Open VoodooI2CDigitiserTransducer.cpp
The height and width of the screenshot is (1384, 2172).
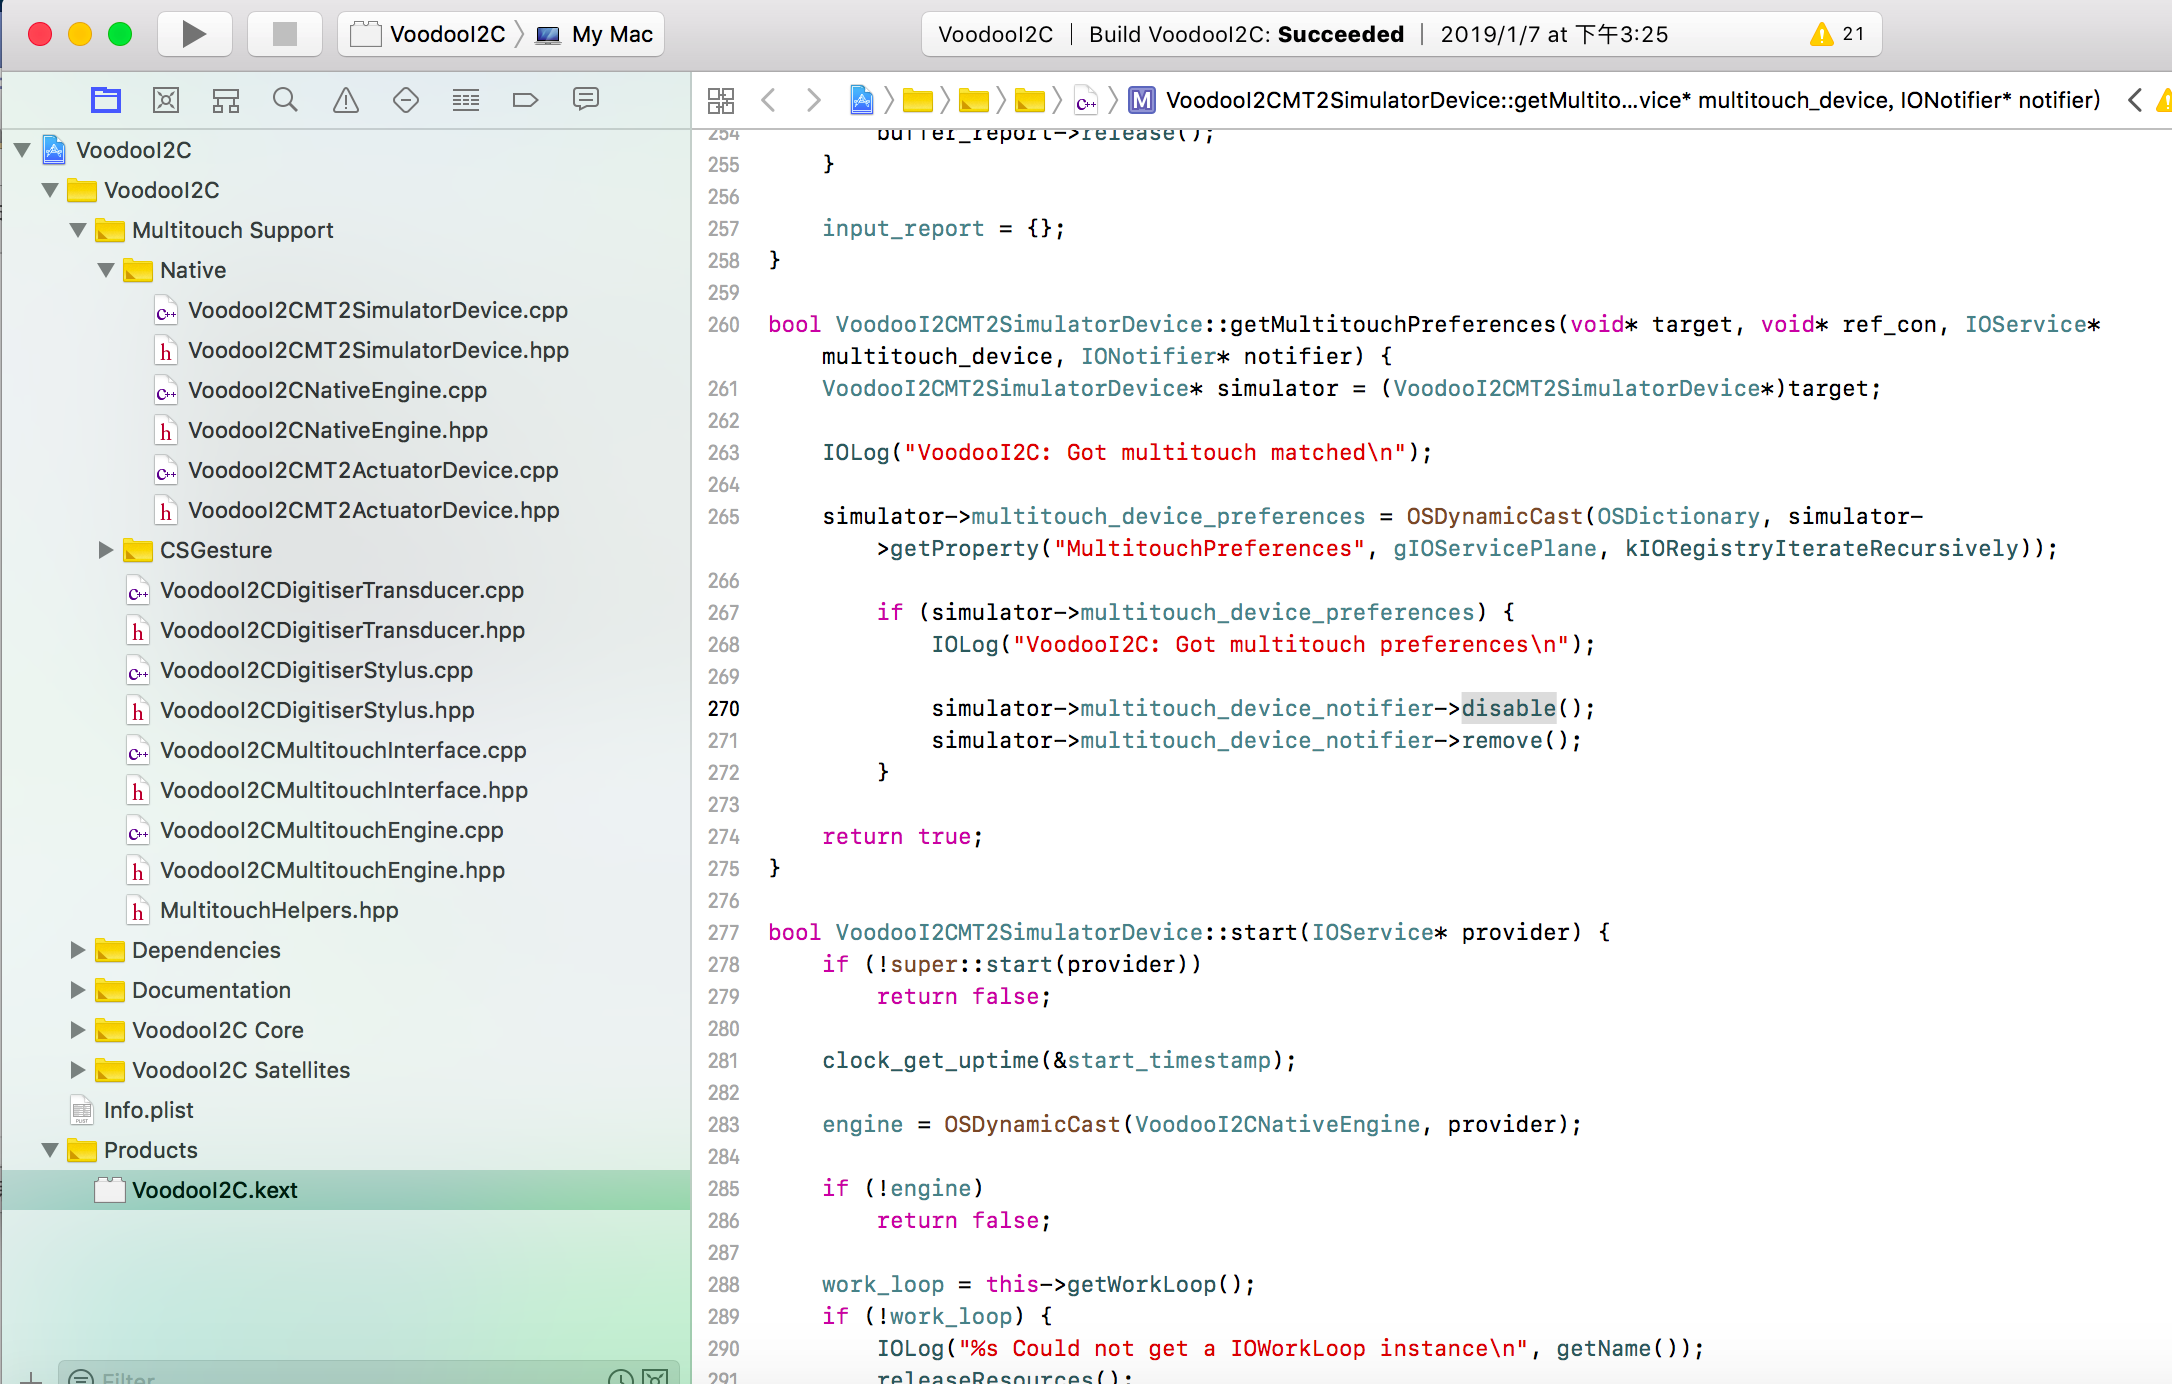pyautogui.click(x=342, y=590)
